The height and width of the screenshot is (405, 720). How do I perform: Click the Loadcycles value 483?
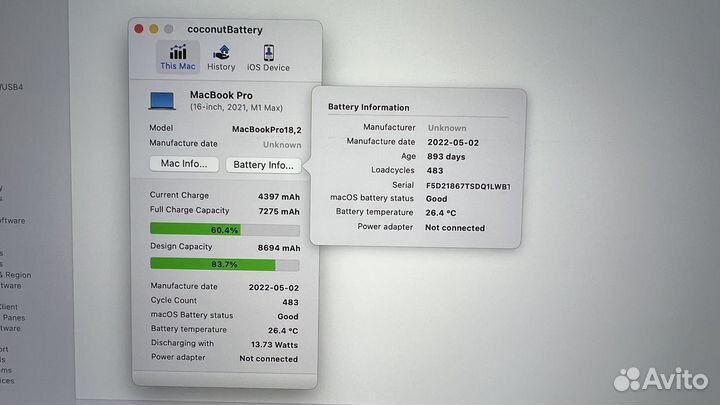click(x=435, y=171)
